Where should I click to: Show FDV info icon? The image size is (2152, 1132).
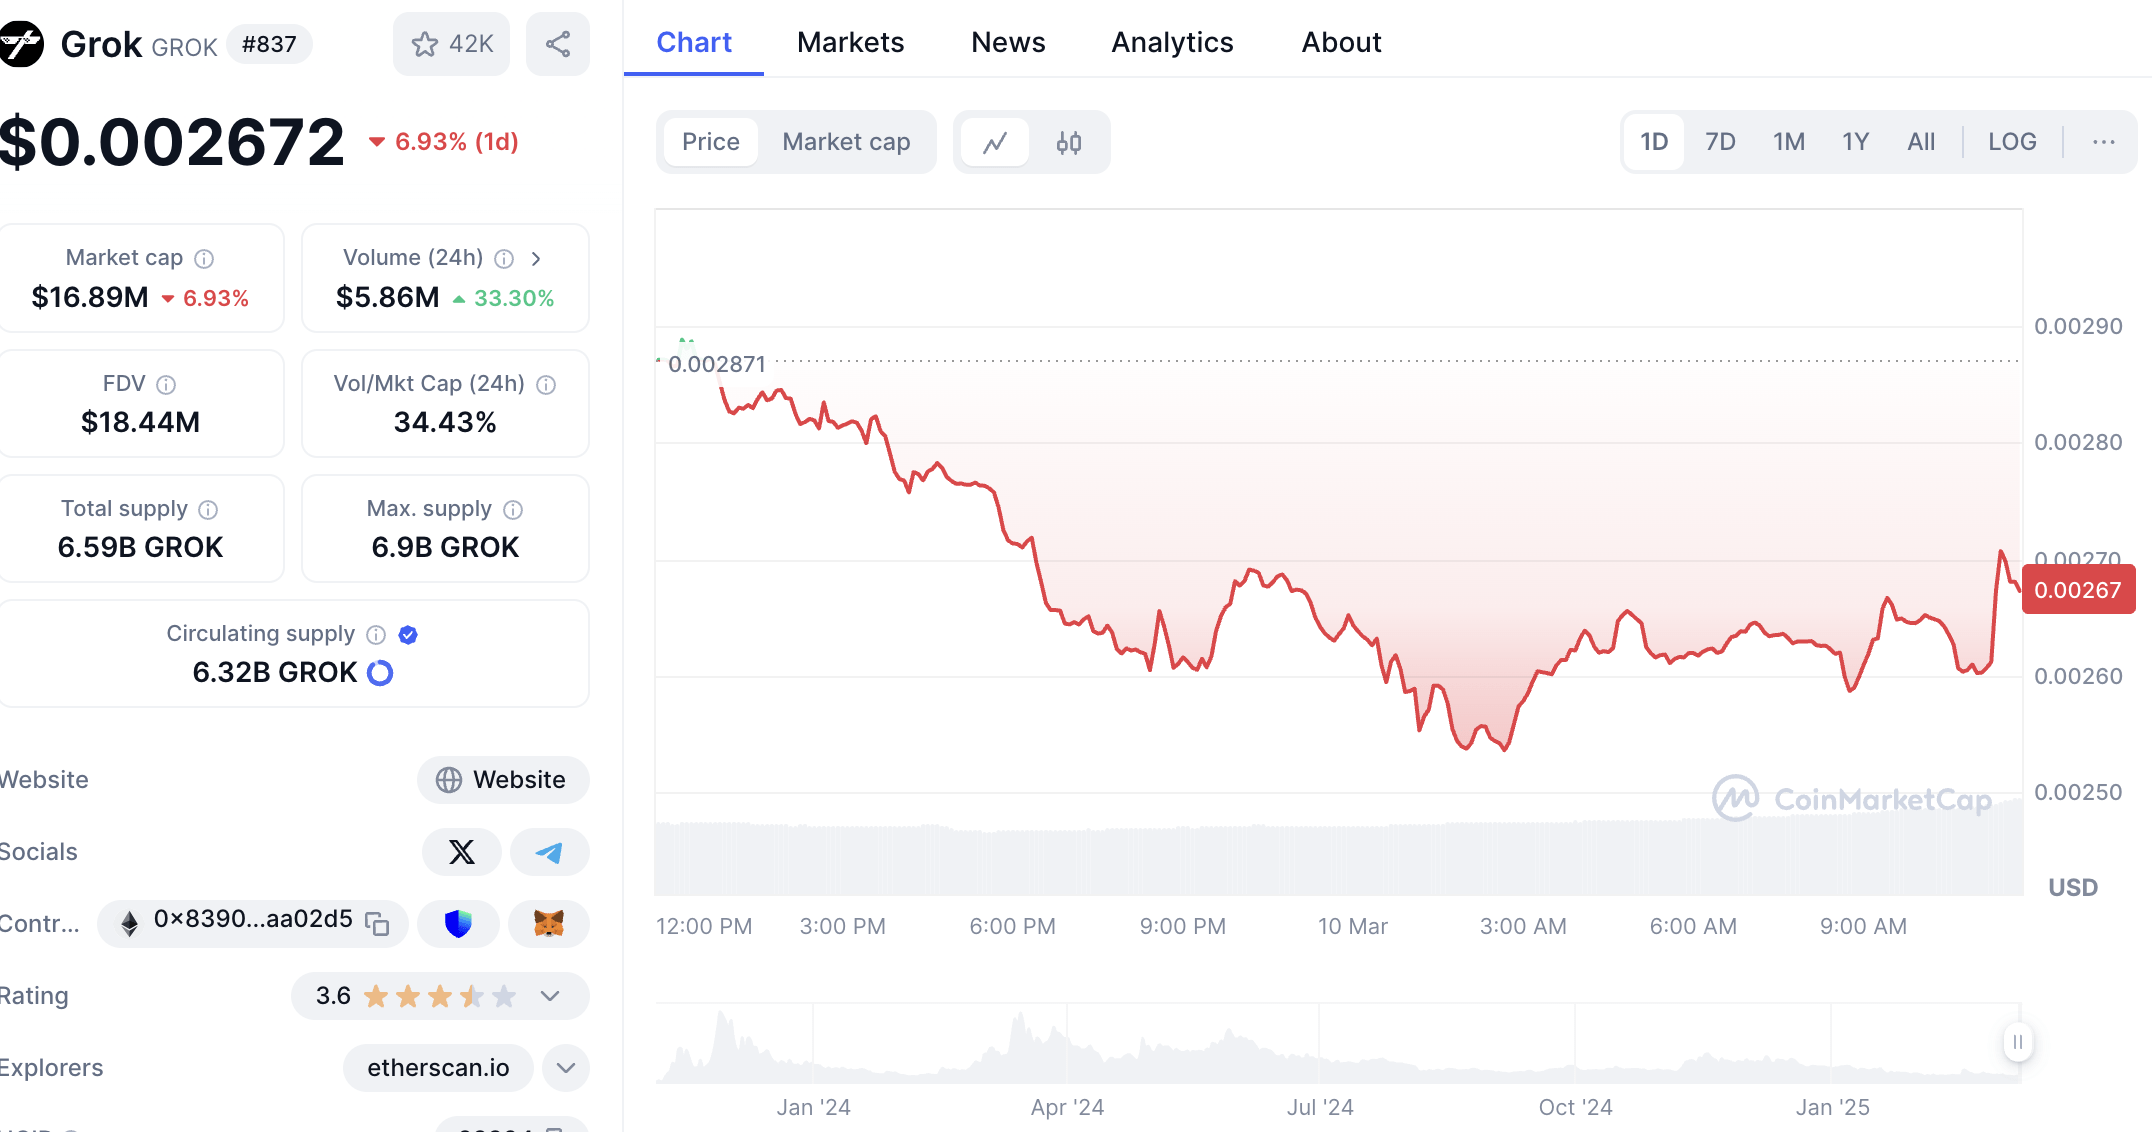tap(167, 385)
